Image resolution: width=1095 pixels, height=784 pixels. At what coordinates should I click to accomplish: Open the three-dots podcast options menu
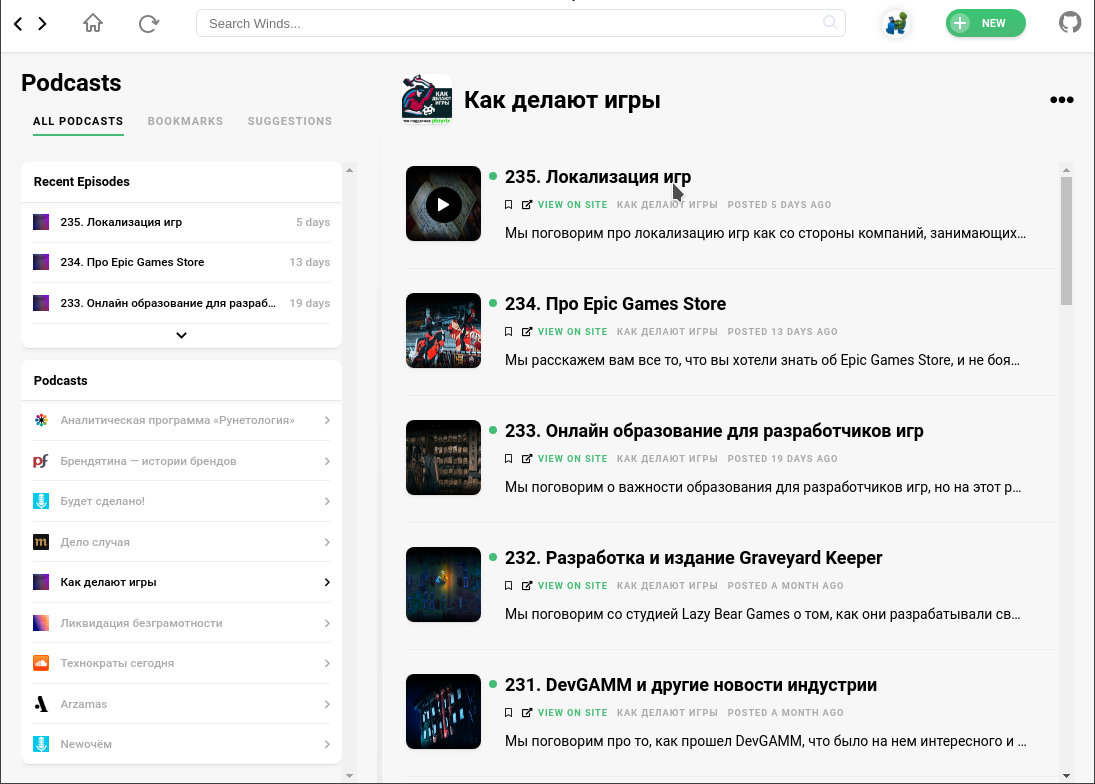tap(1061, 100)
